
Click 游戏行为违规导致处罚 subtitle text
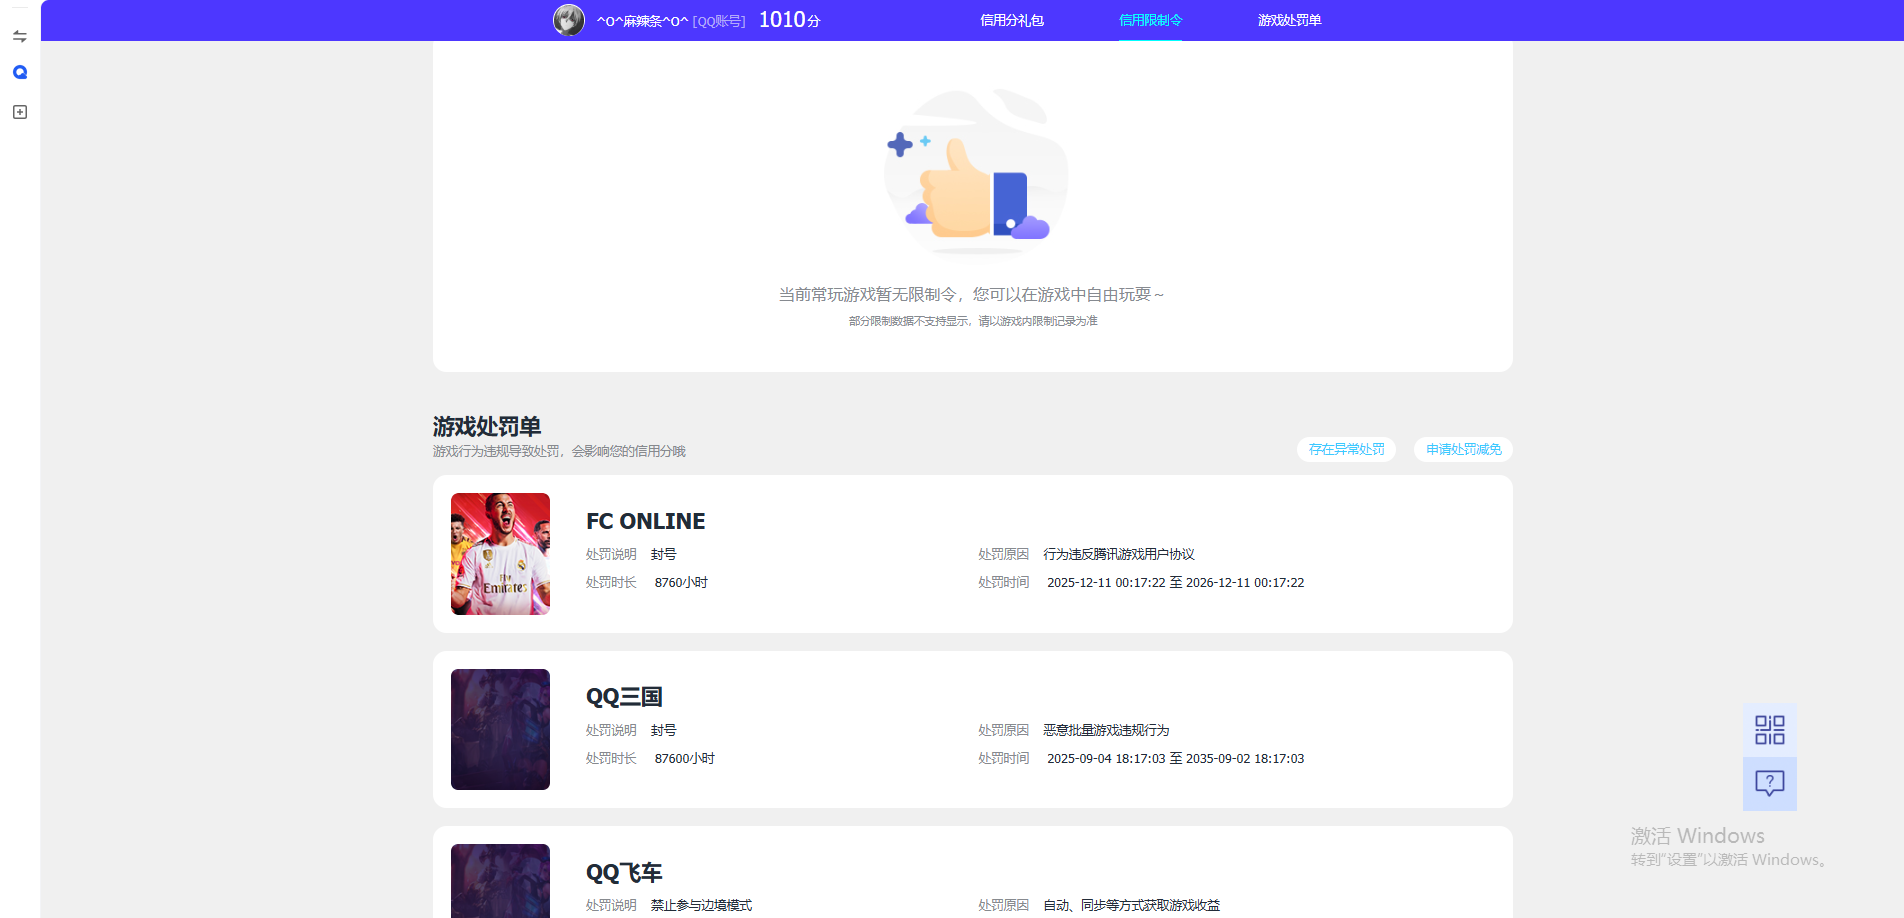559,451
